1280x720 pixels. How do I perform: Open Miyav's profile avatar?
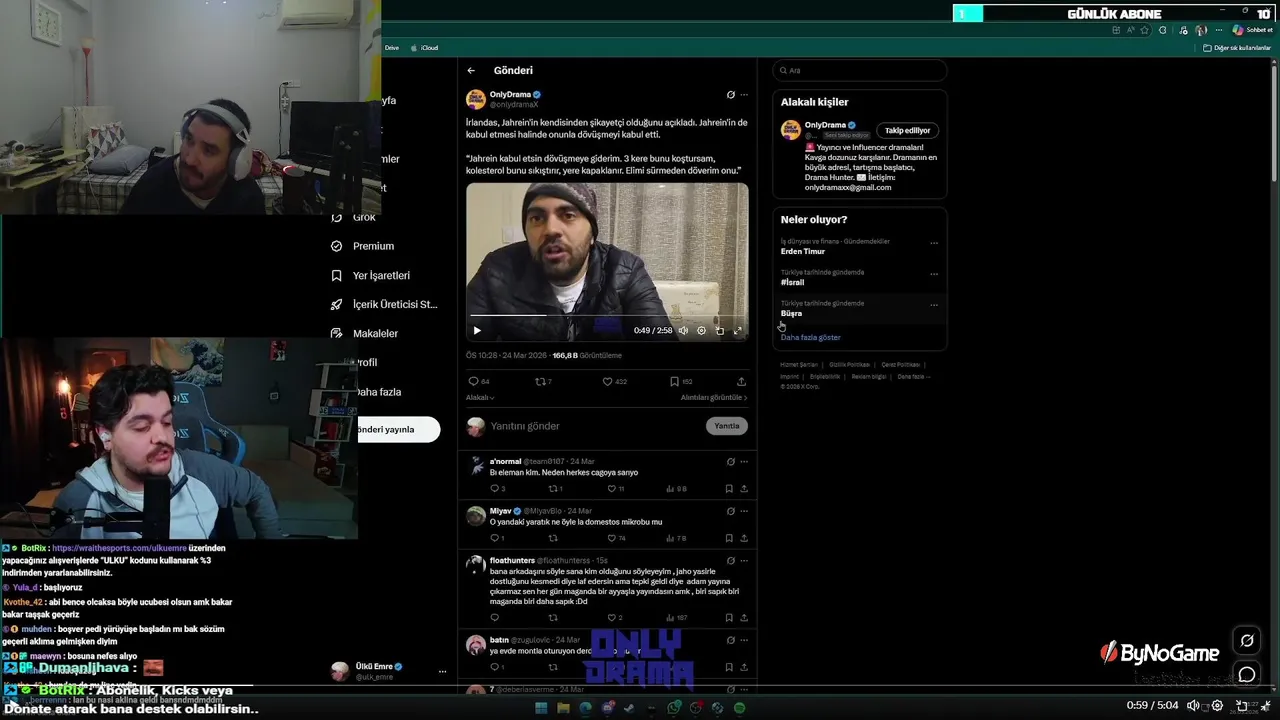coord(476,516)
